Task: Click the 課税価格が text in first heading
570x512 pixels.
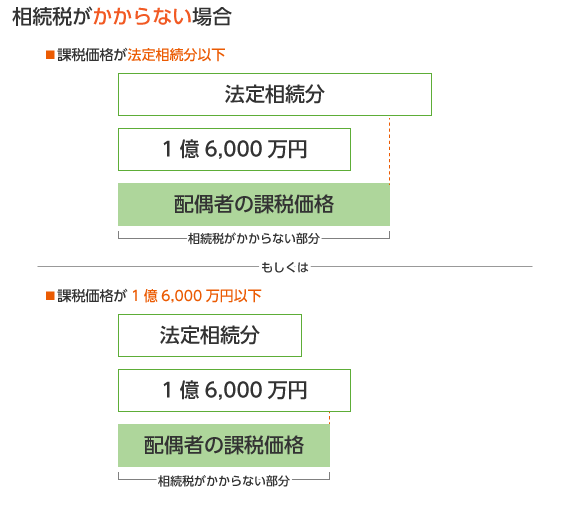Action: coord(92,55)
